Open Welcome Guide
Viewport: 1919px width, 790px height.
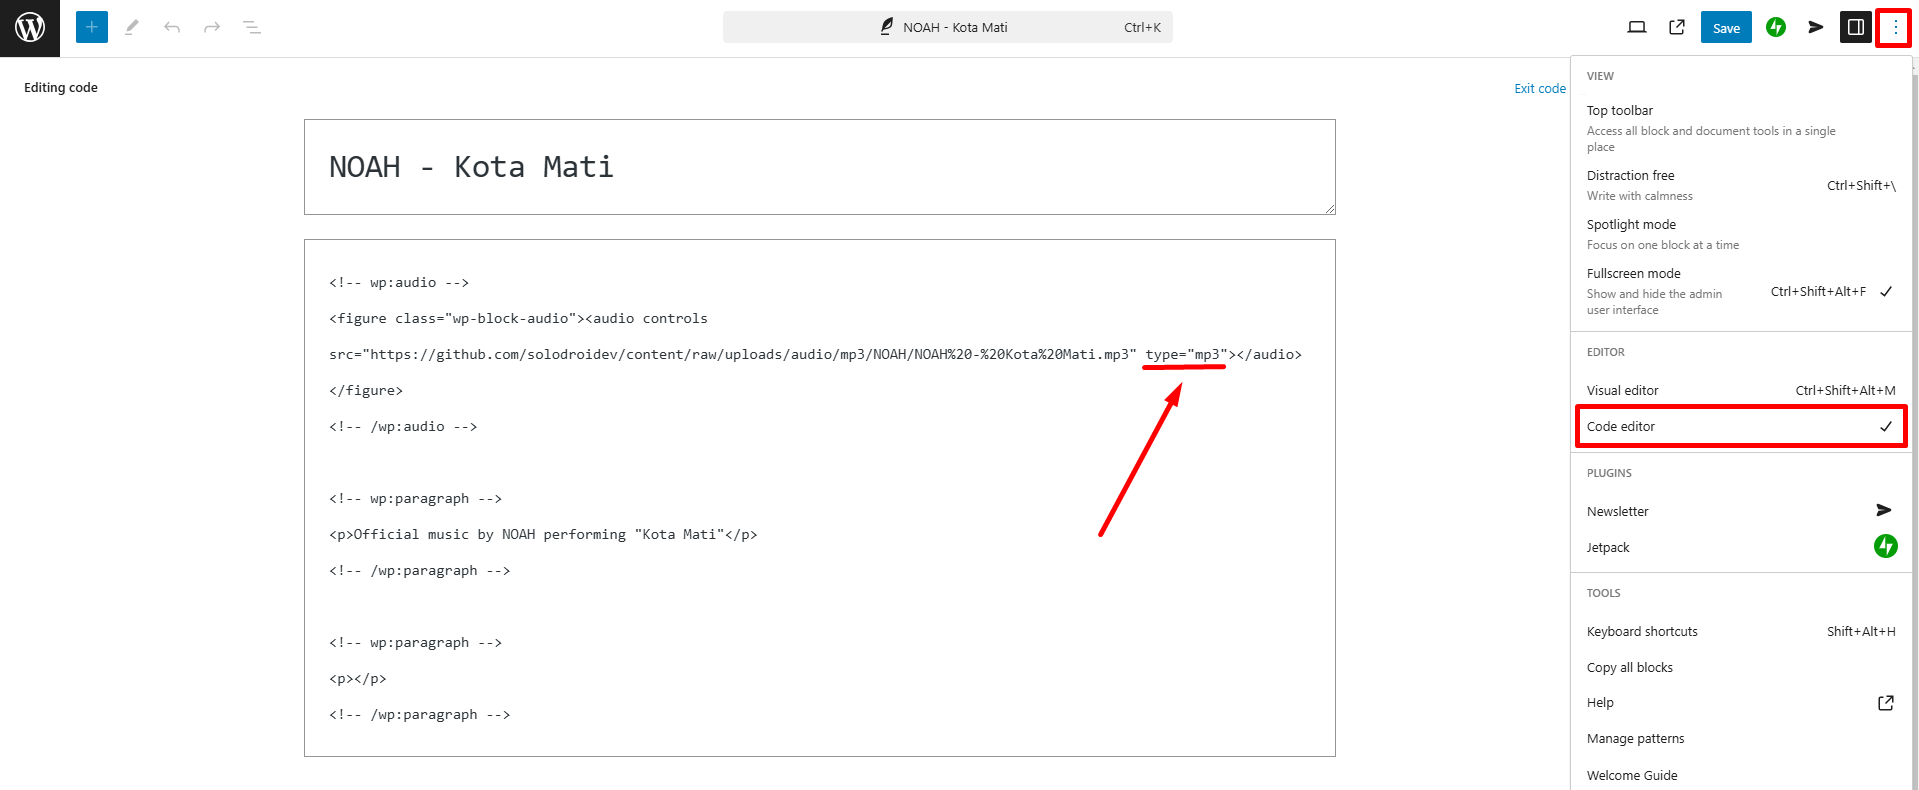(1741, 775)
